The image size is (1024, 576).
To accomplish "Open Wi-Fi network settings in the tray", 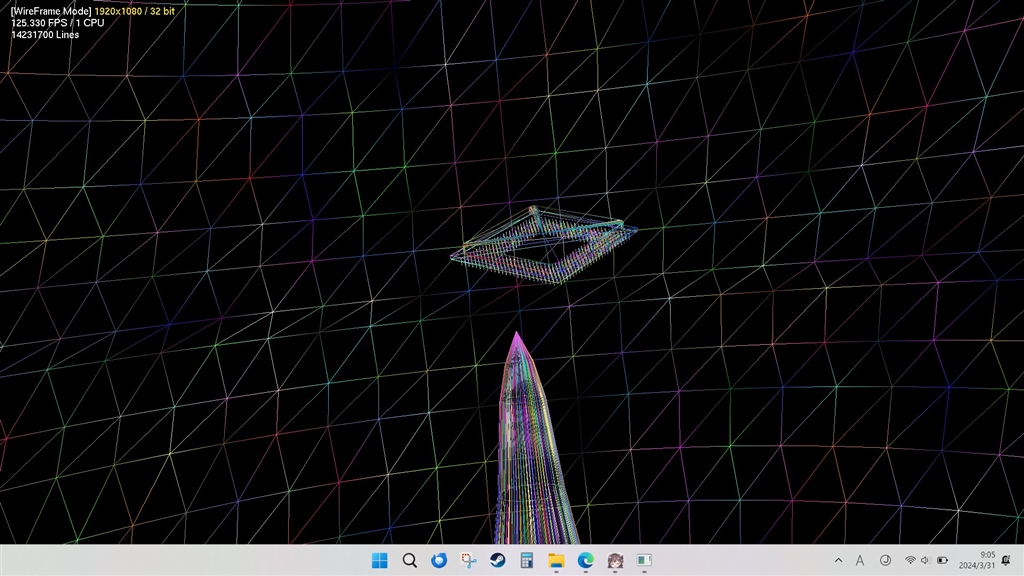I will (910, 560).
